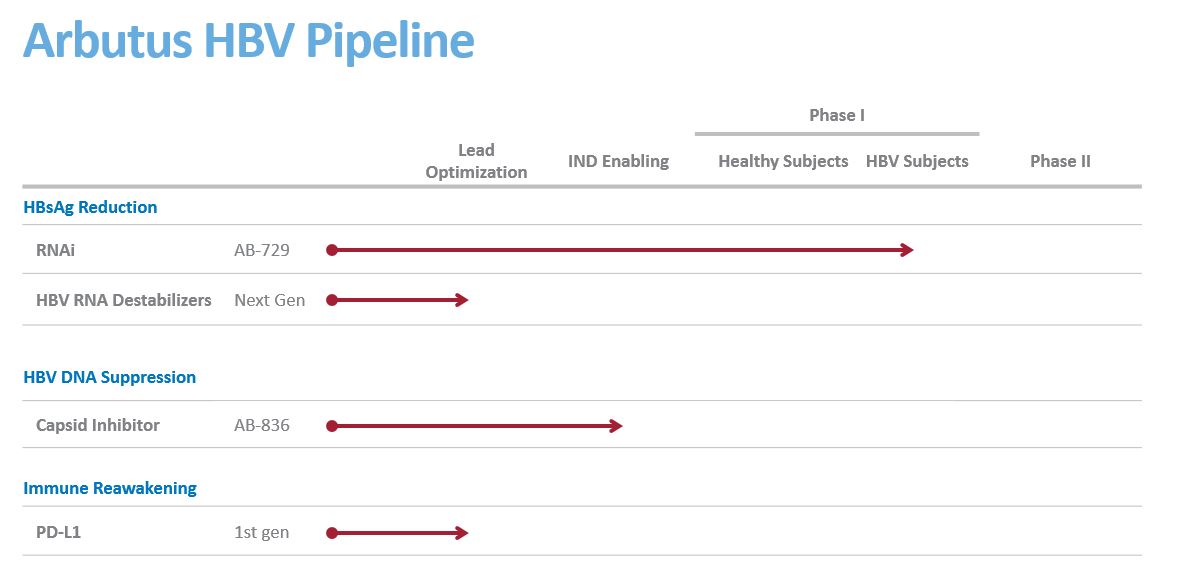Click the arrowhead of the AB-836 line

pyautogui.click(x=616, y=426)
